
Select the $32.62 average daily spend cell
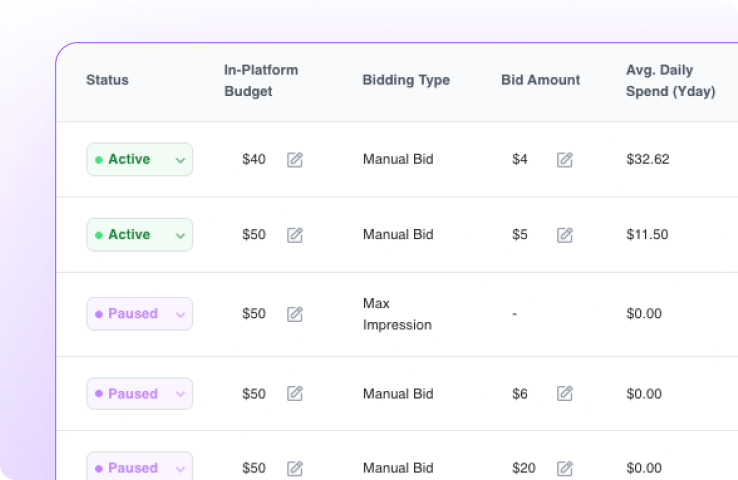648,160
